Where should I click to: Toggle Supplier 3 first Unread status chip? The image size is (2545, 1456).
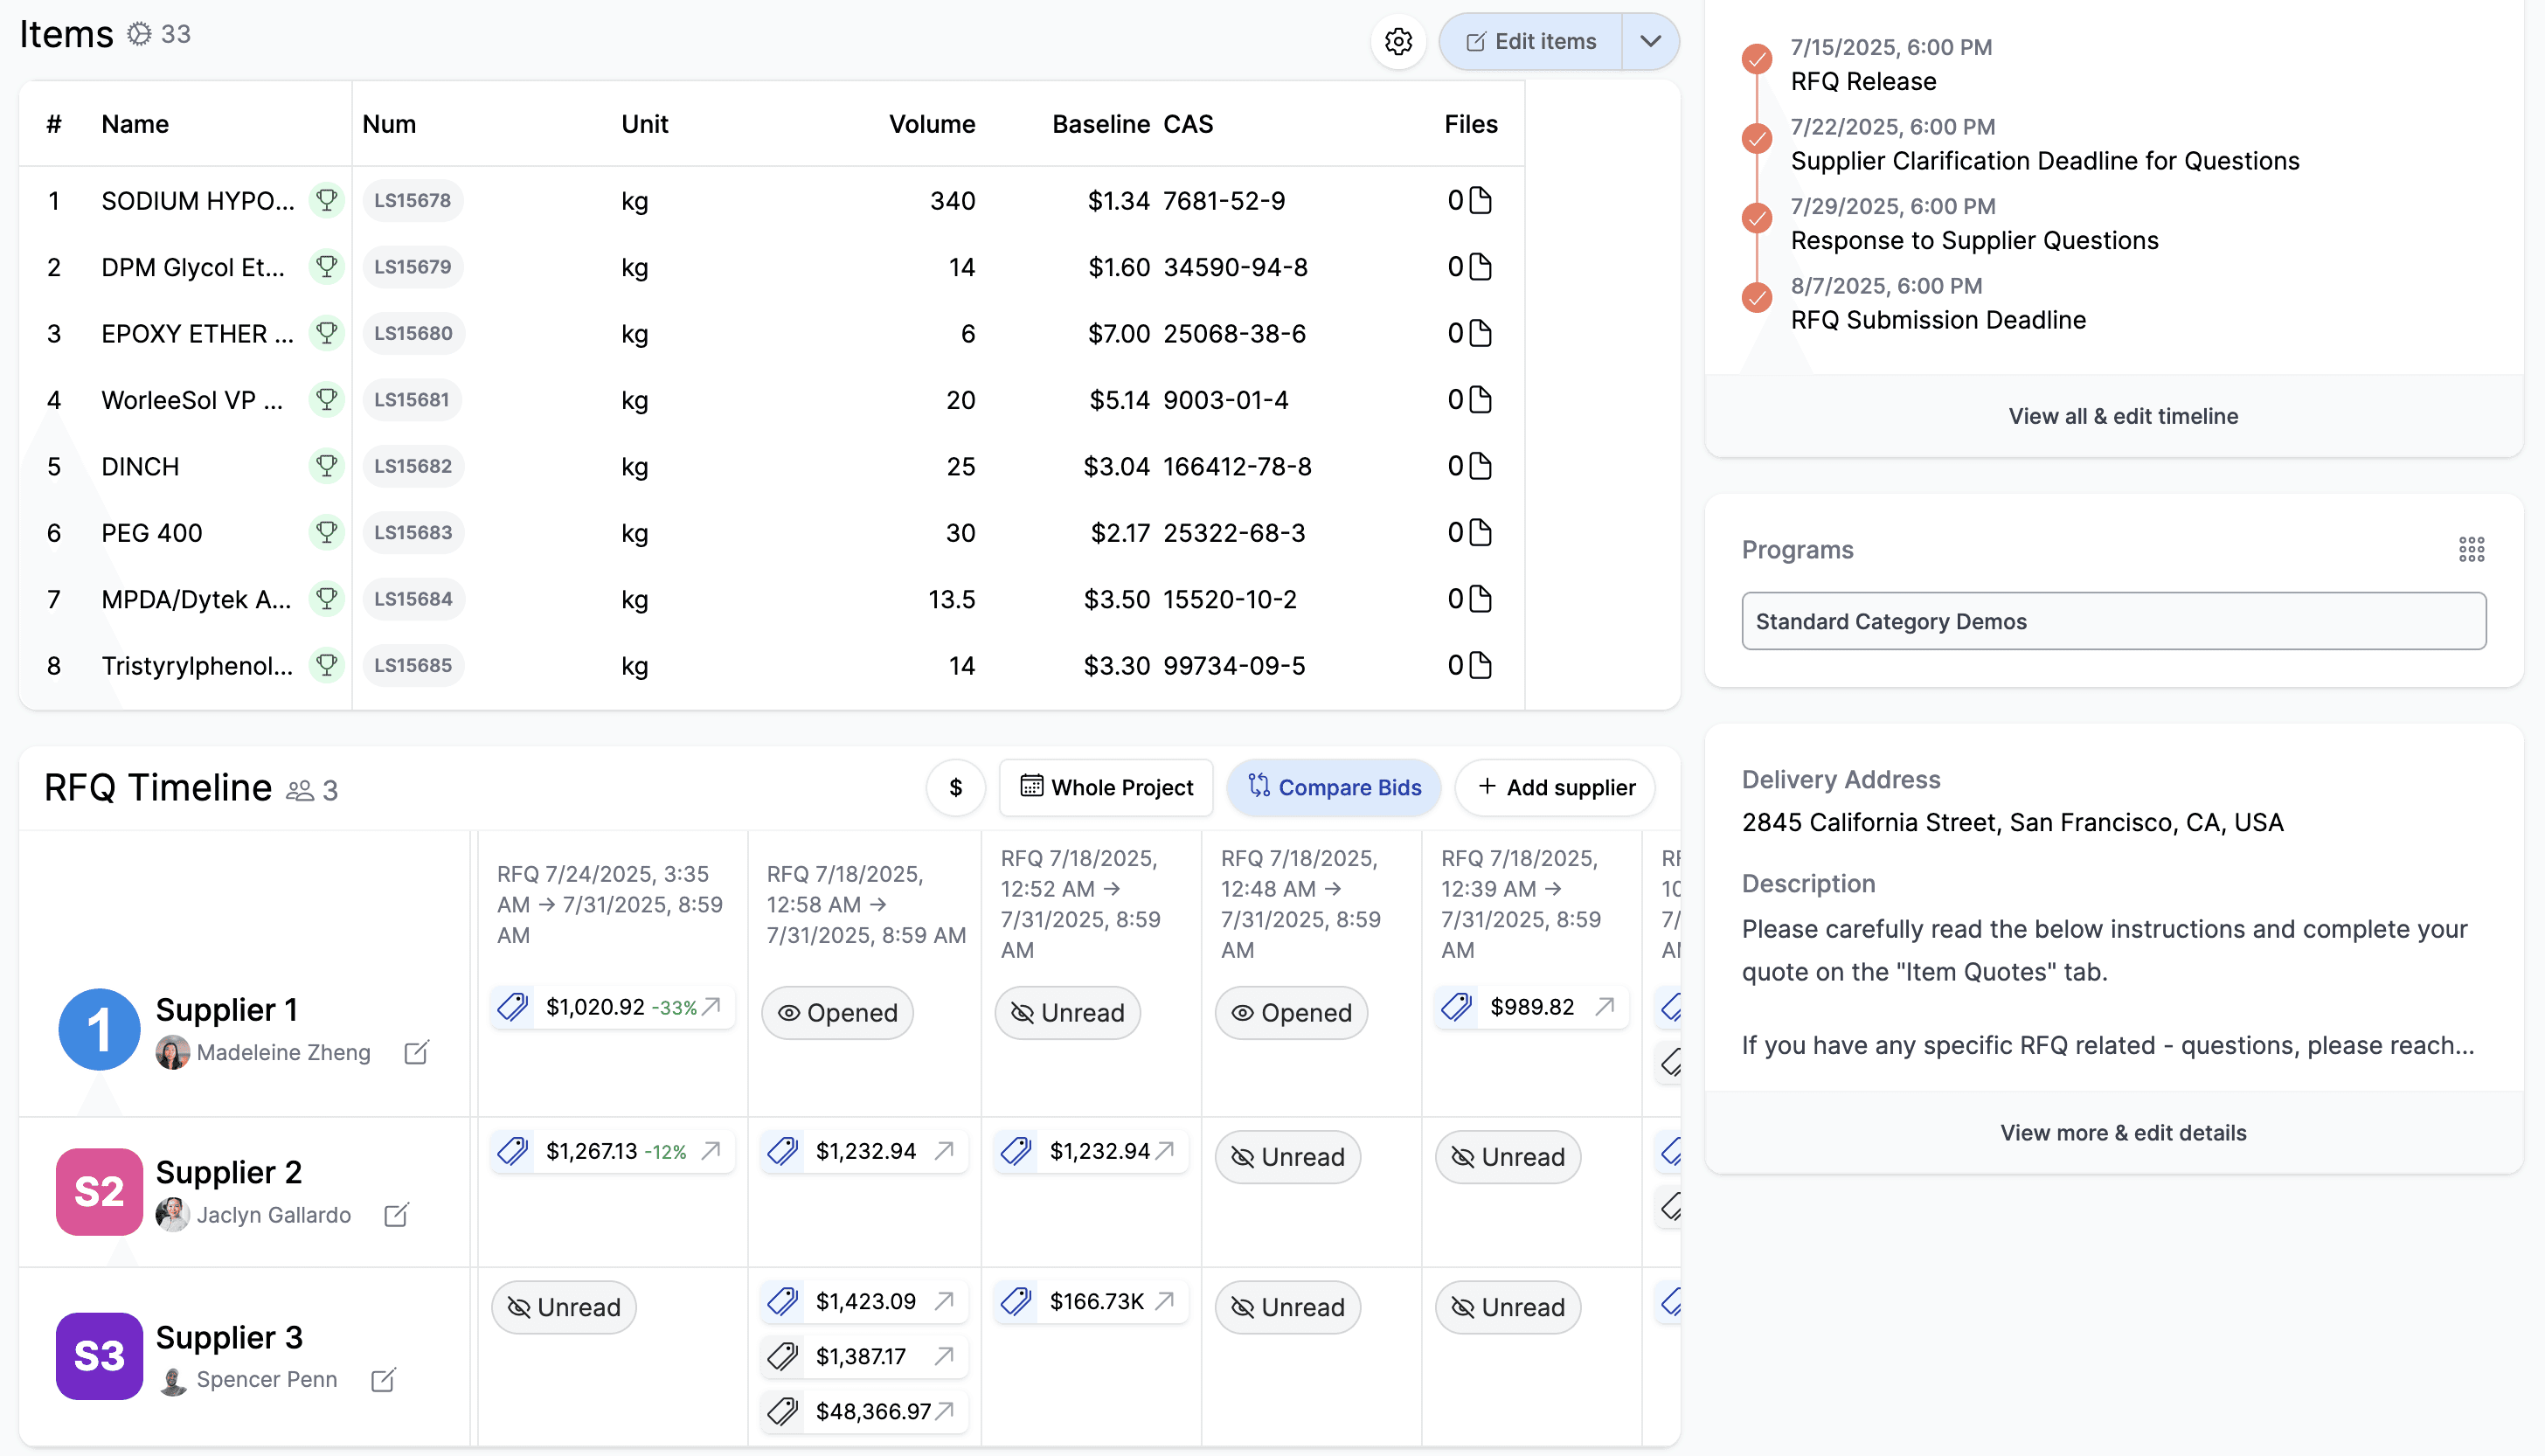point(563,1307)
